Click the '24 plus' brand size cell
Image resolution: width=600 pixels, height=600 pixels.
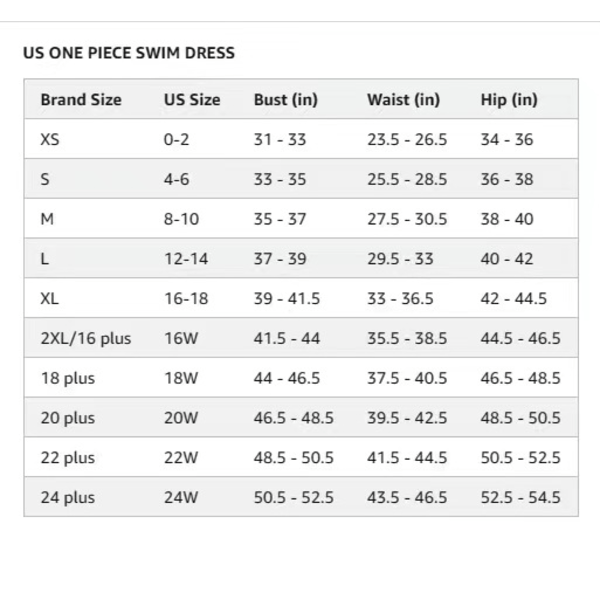[68, 497]
